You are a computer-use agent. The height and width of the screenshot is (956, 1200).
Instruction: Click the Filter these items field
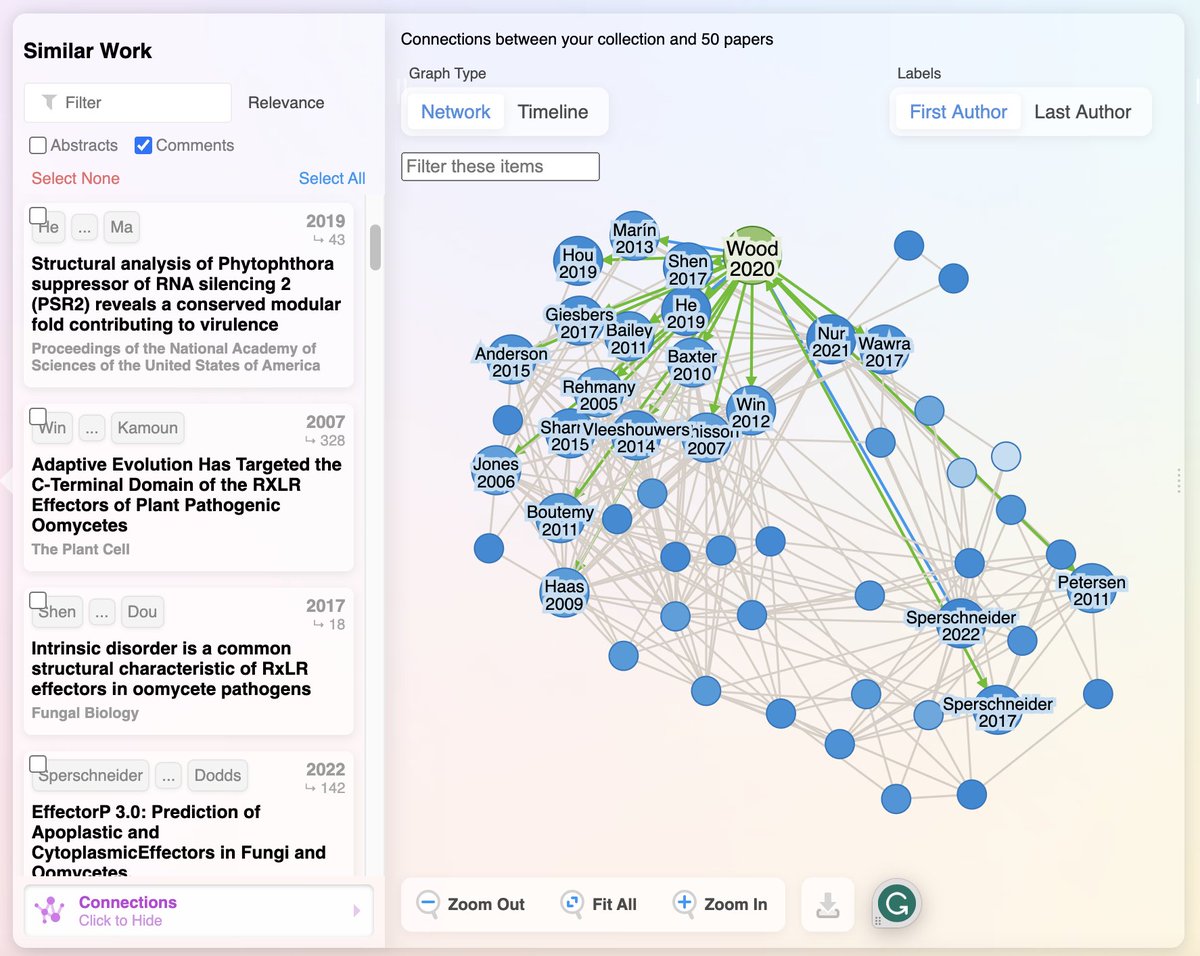click(500, 167)
